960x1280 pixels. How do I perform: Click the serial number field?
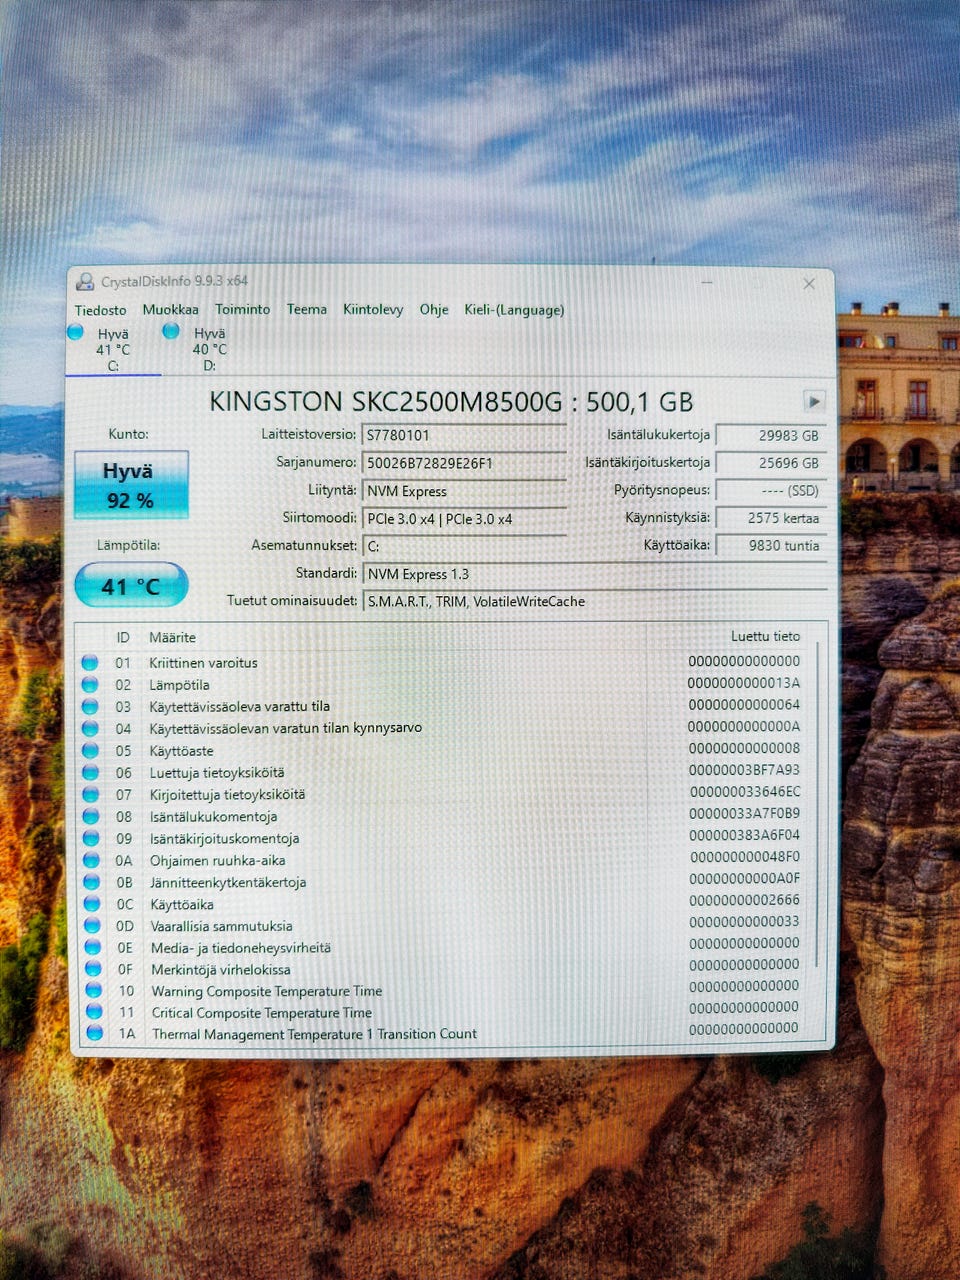tap(464, 463)
